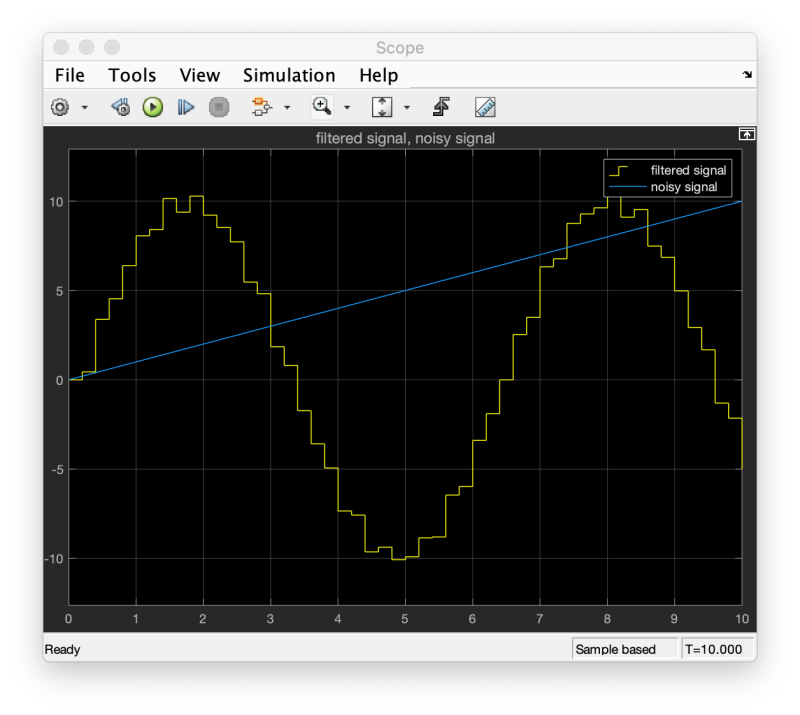Run simulation with green play button
Viewport: 800px width, 715px height.
coord(153,107)
